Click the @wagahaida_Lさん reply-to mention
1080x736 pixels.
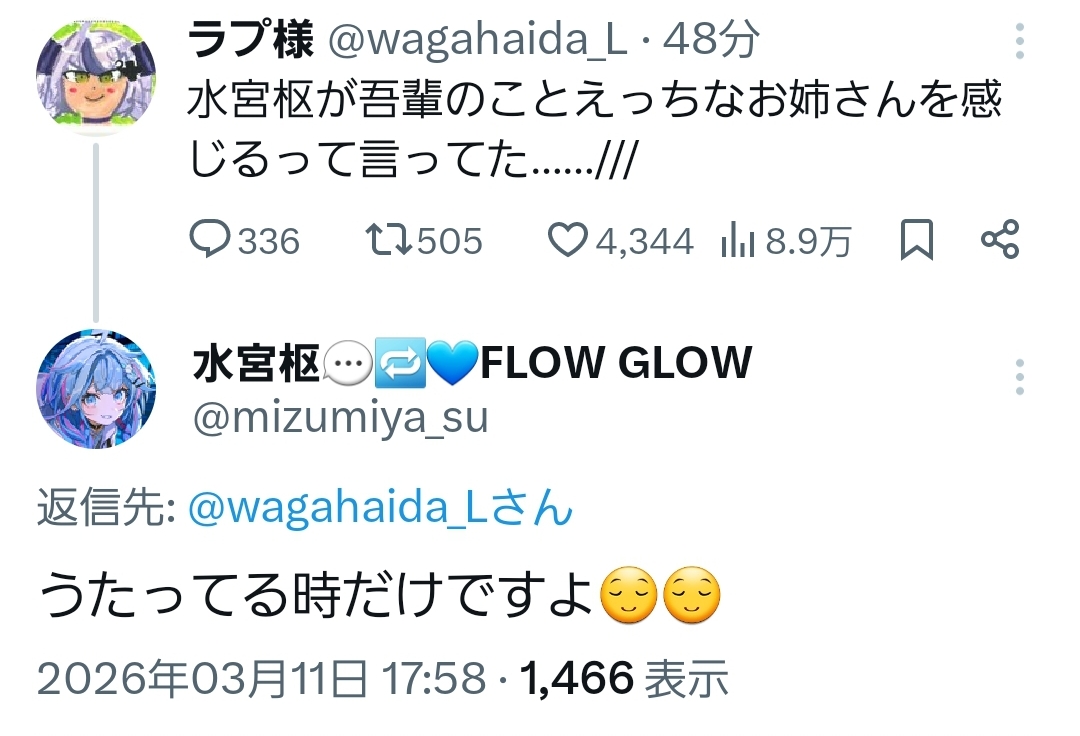[x=380, y=507]
